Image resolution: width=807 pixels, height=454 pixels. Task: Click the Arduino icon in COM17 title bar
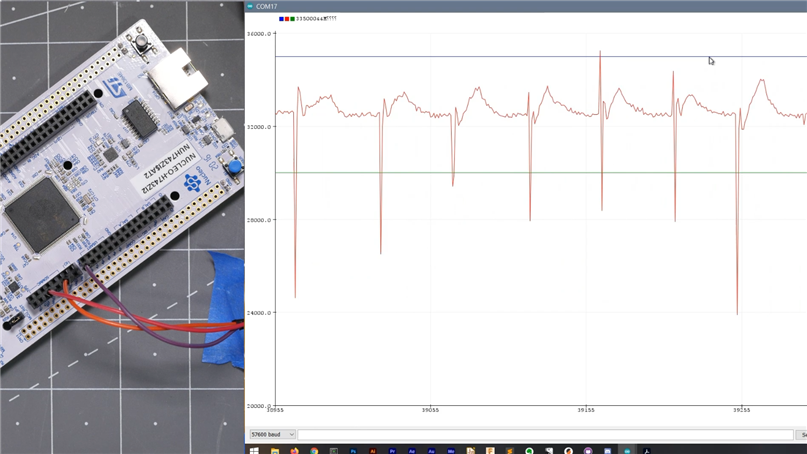tap(250, 6)
